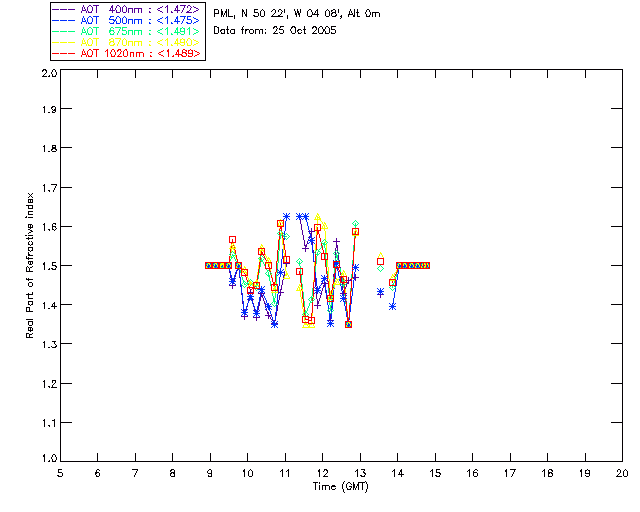The height and width of the screenshot is (512, 640).
Task: Click y-axis label 1.3
Action: (49, 345)
